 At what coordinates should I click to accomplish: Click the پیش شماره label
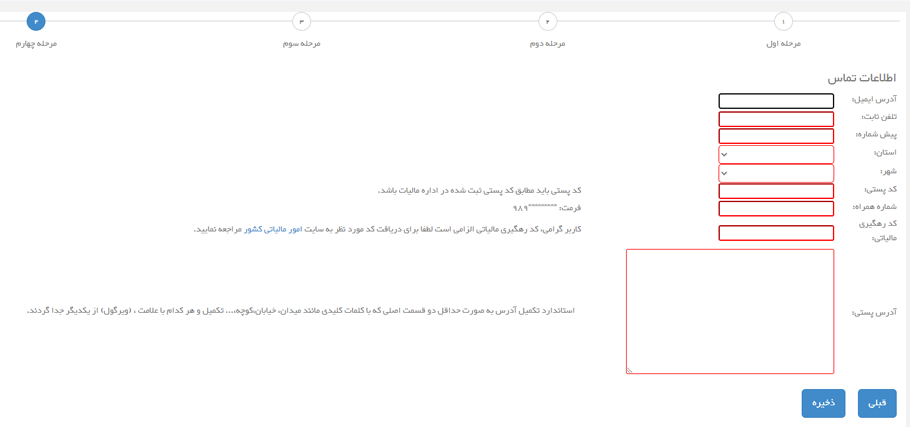click(876, 135)
